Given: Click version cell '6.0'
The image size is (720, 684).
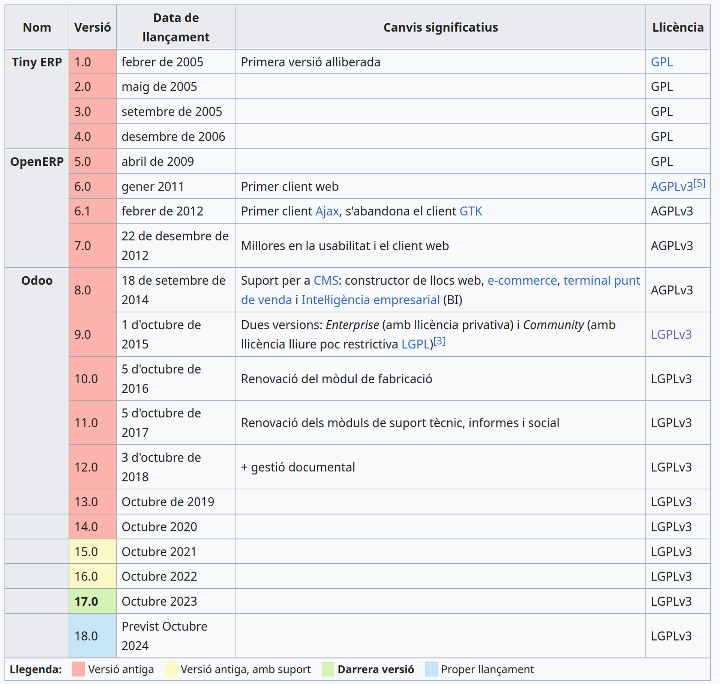Looking at the screenshot, I should [93, 187].
